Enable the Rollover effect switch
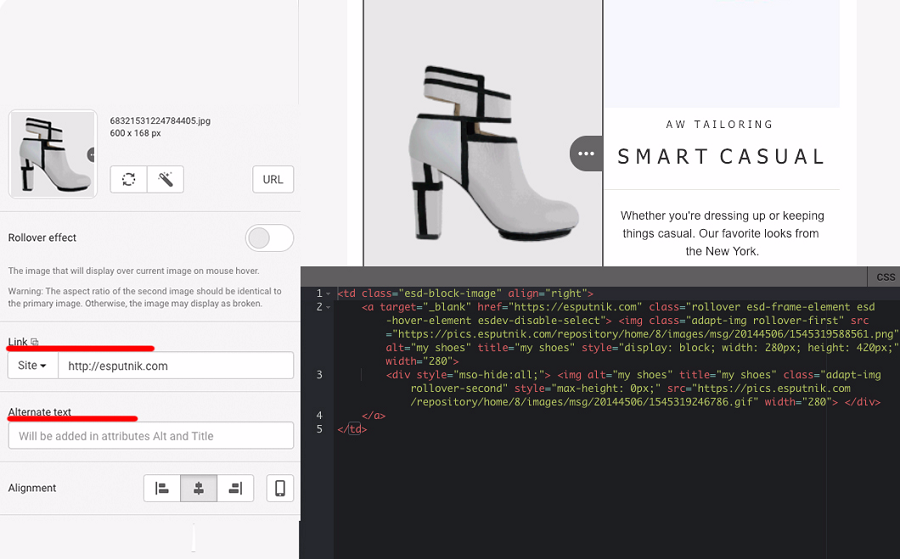Viewport: 900px width, 559px height. click(x=269, y=238)
